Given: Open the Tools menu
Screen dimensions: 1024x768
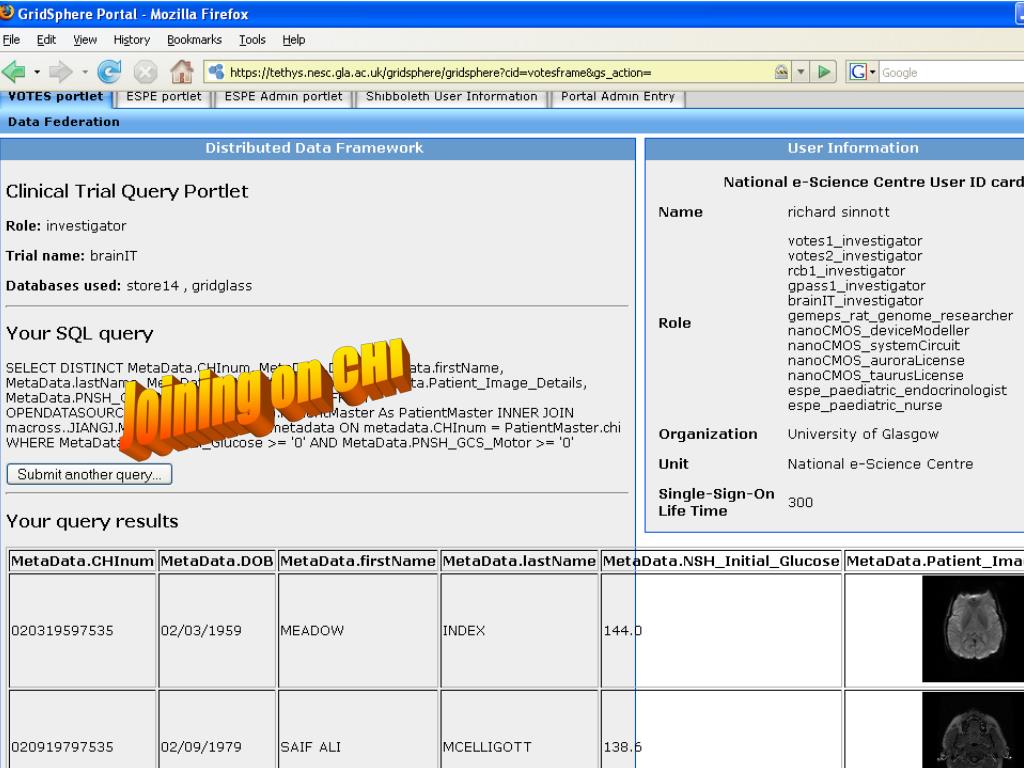Looking at the screenshot, I should [x=252, y=40].
